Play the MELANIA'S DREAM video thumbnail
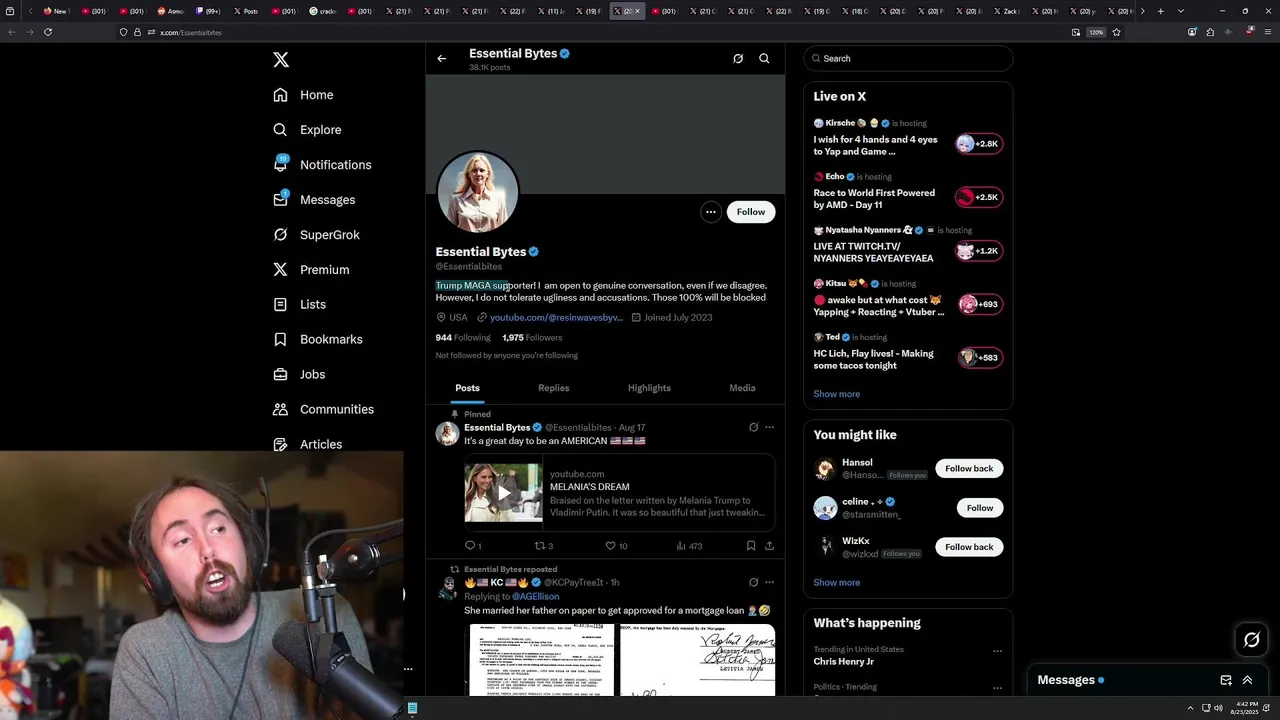The image size is (1280, 720). [x=503, y=493]
